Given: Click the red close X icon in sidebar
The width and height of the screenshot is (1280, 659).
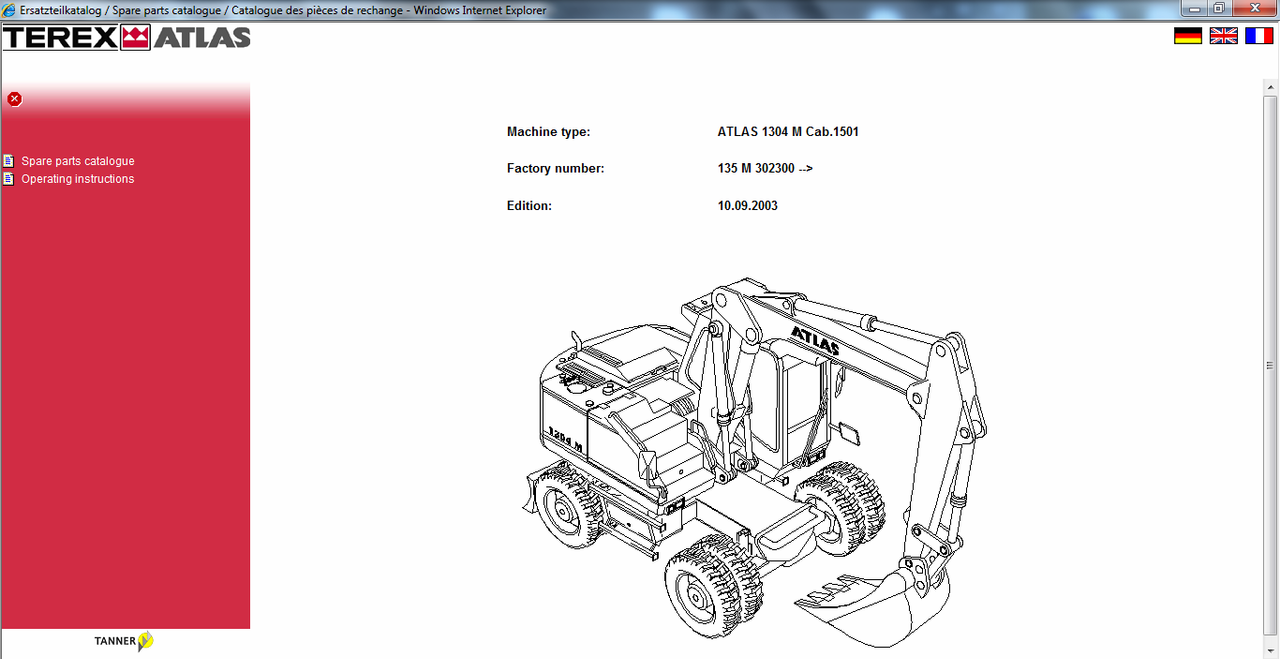Looking at the screenshot, I should 14,99.
